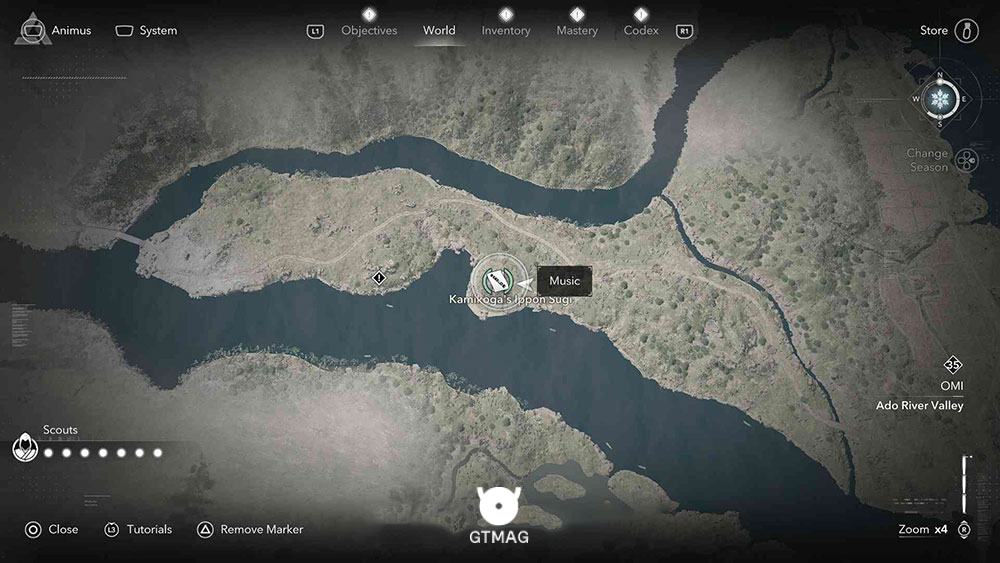Click the level 35 region diamond icon

tap(952, 365)
